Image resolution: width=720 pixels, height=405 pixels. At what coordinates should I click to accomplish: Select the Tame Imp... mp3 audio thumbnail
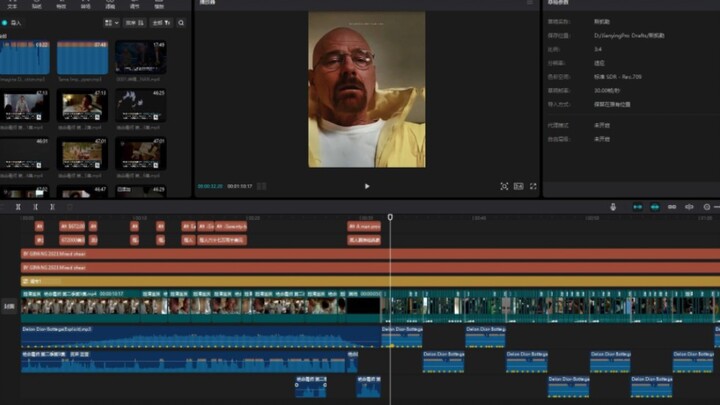coord(83,57)
